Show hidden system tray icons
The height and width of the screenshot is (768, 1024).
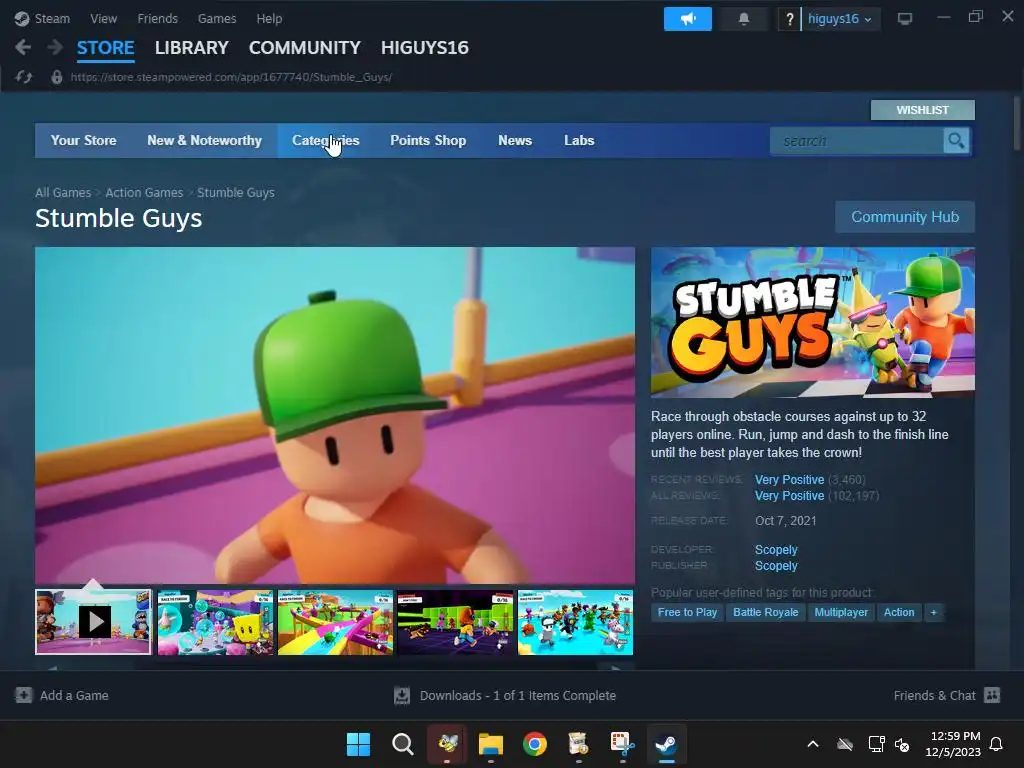click(x=813, y=744)
